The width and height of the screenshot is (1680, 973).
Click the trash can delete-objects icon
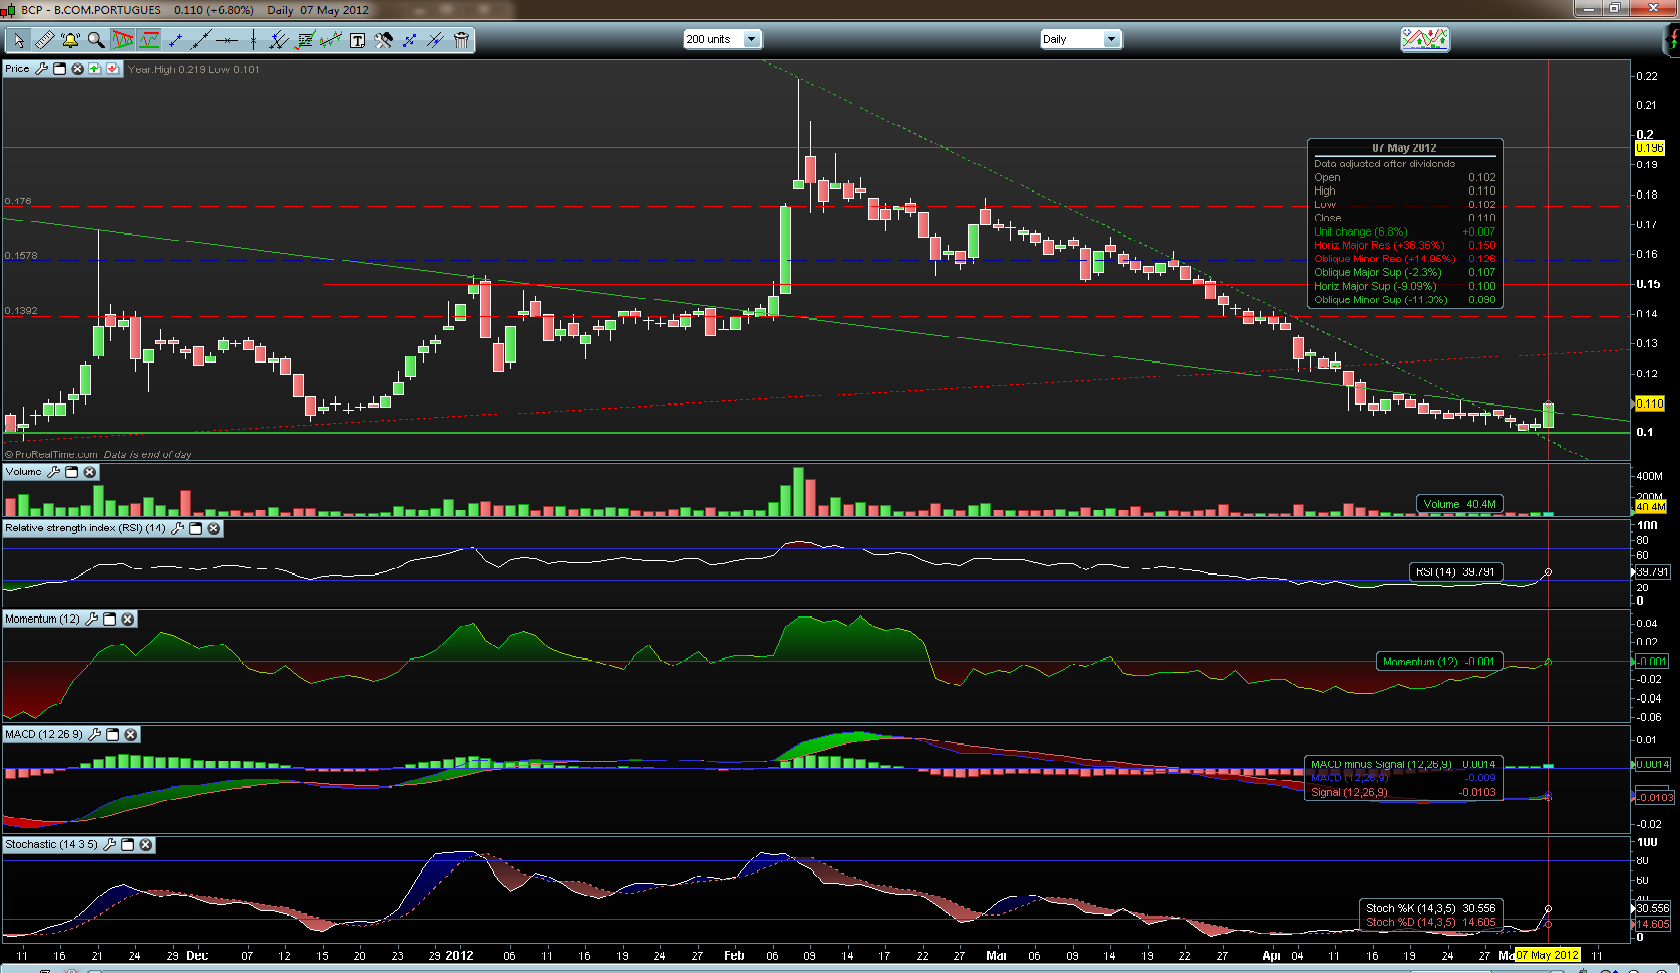(461, 40)
